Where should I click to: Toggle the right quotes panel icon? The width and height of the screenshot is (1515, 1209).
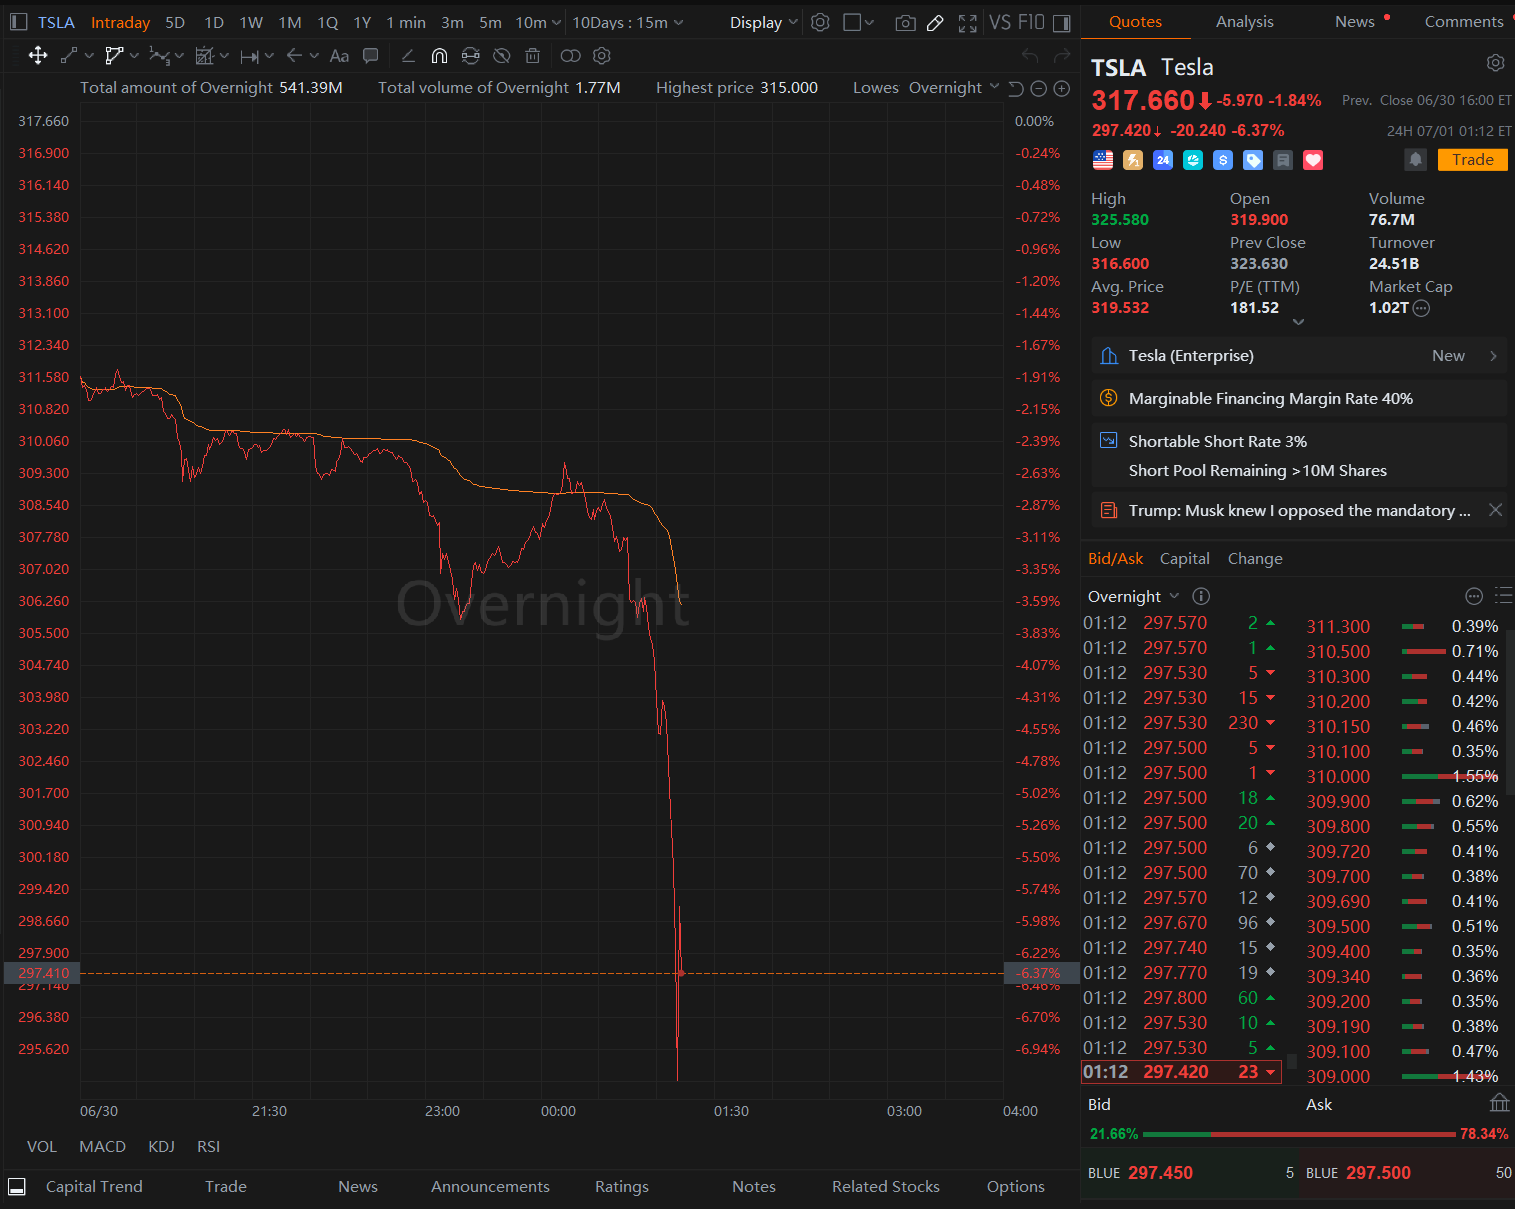coord(1061,22)
